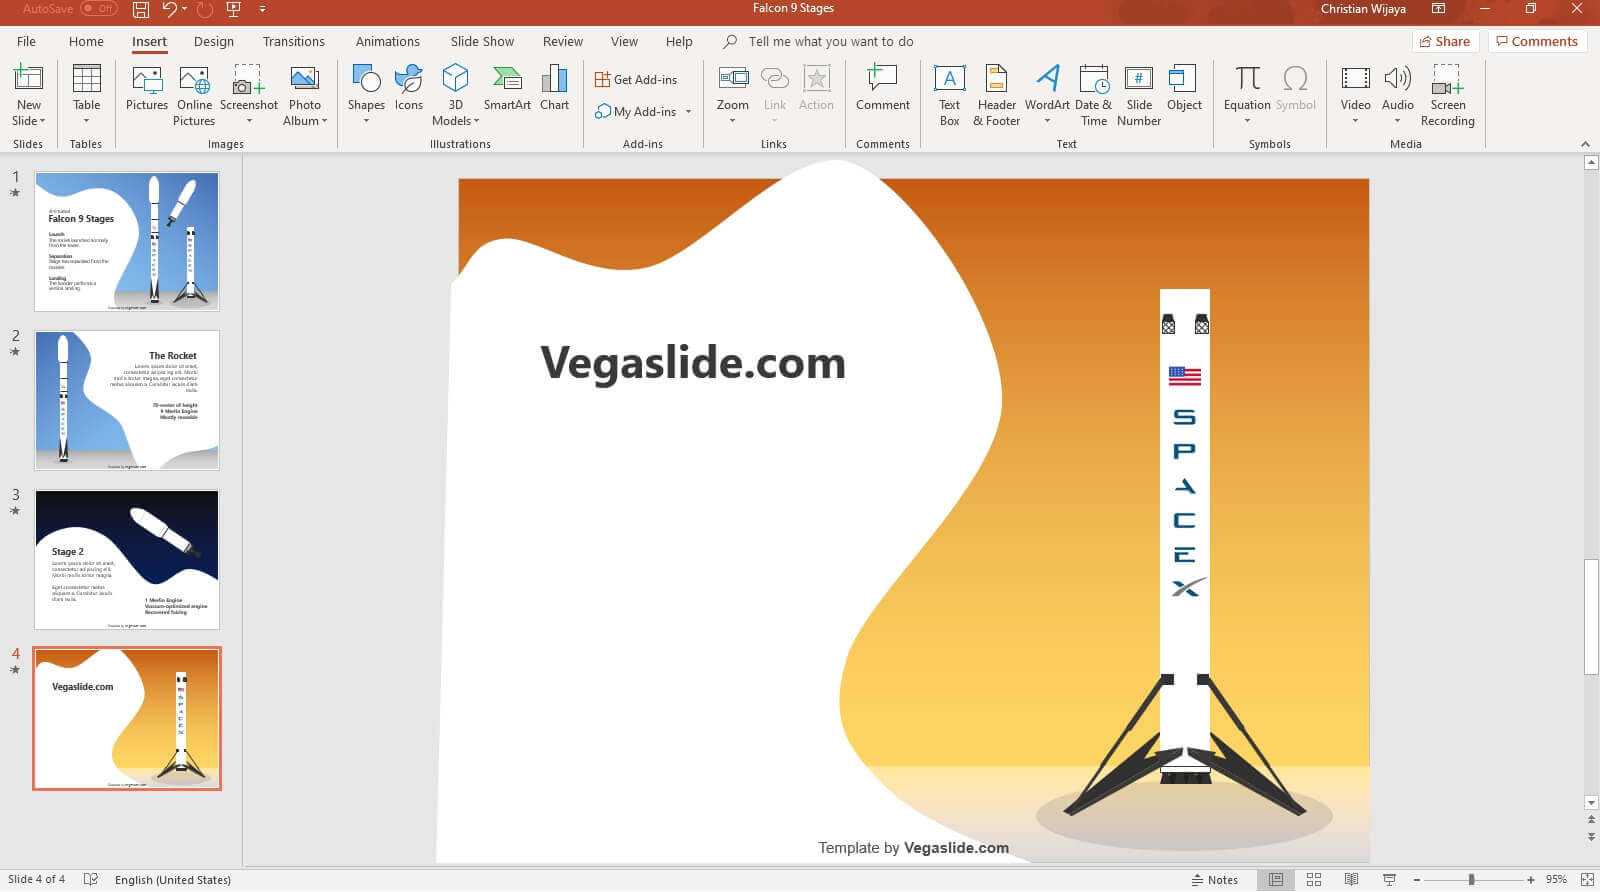This screenshot has height=892, width=1600.
Task: Click the New Slide icon
Action: point(28,79)
